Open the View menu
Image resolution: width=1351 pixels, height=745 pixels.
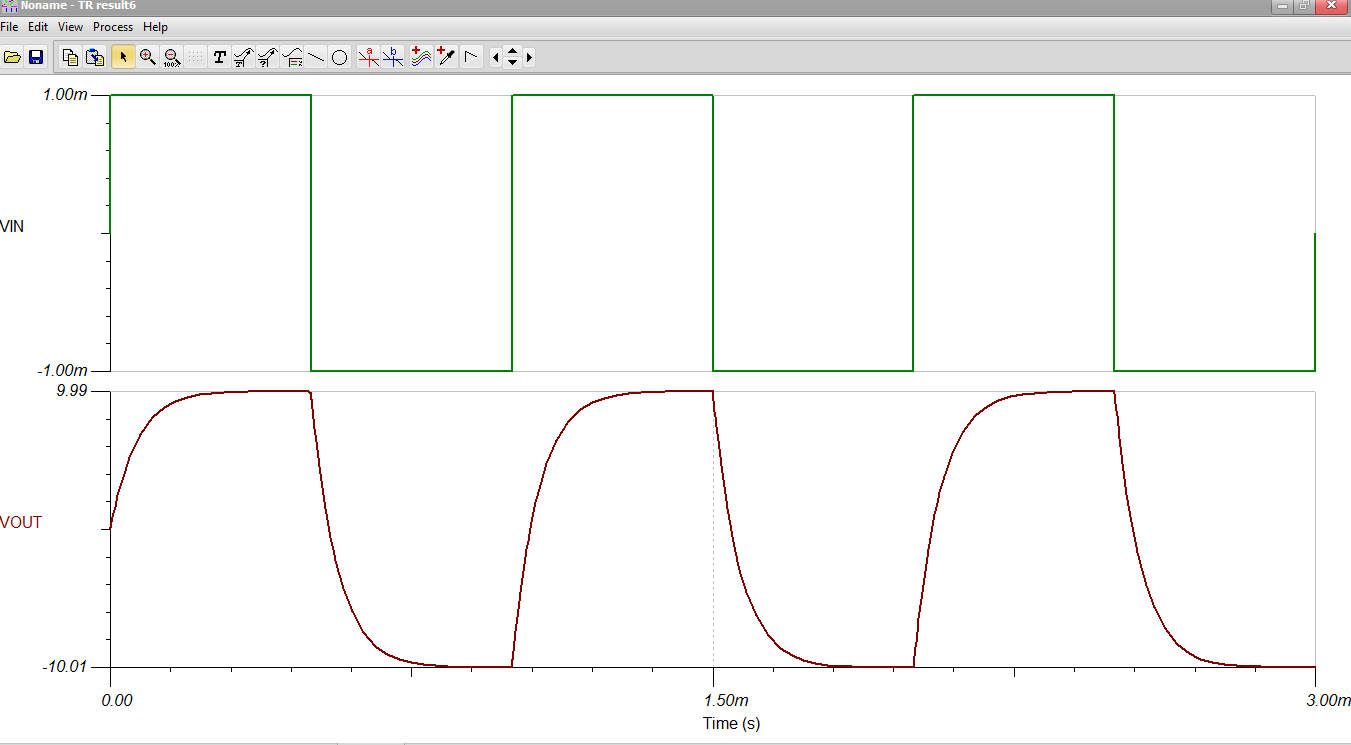[69, 27]
